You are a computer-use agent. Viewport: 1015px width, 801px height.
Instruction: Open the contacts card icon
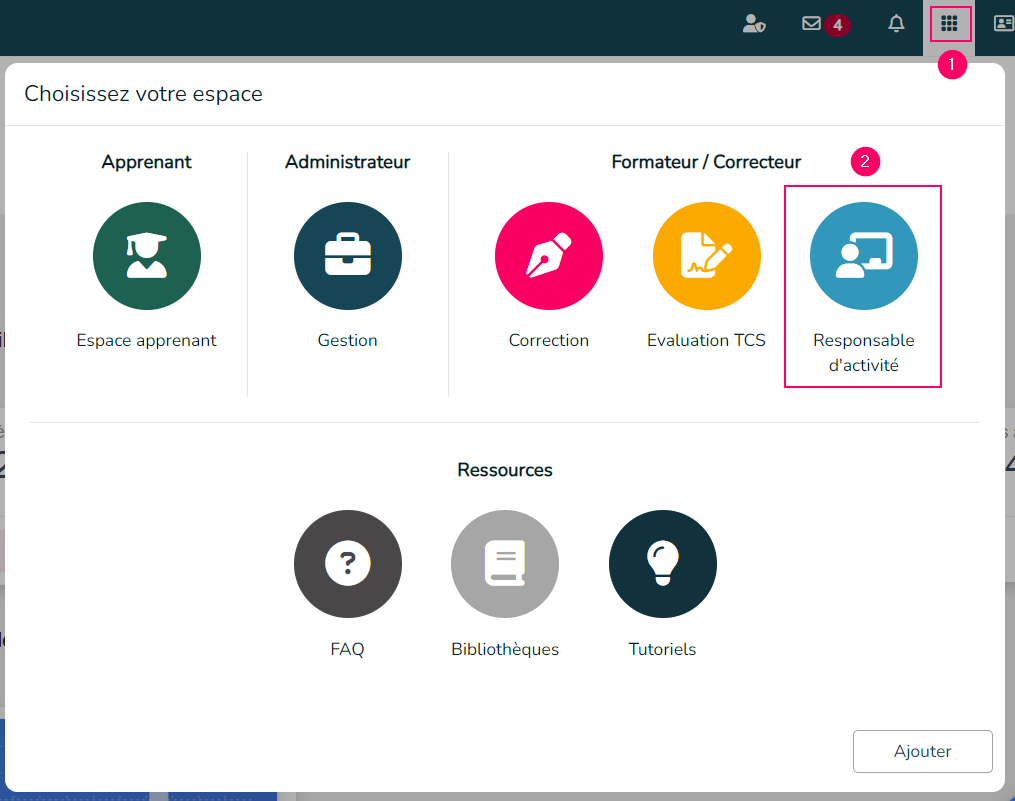click(x=1003, y=23)
